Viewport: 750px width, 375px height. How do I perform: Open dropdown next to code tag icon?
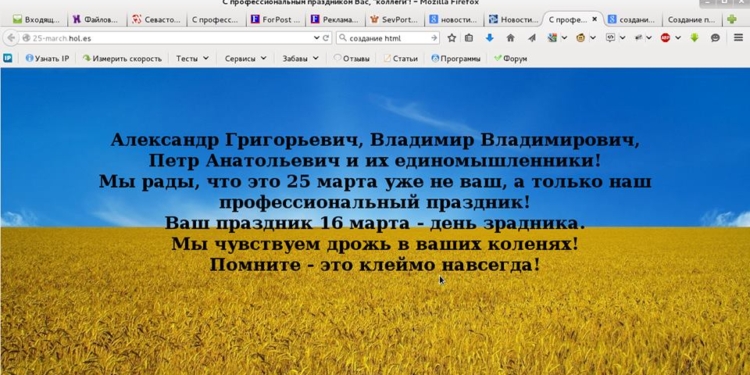click(x=622, y=38)
